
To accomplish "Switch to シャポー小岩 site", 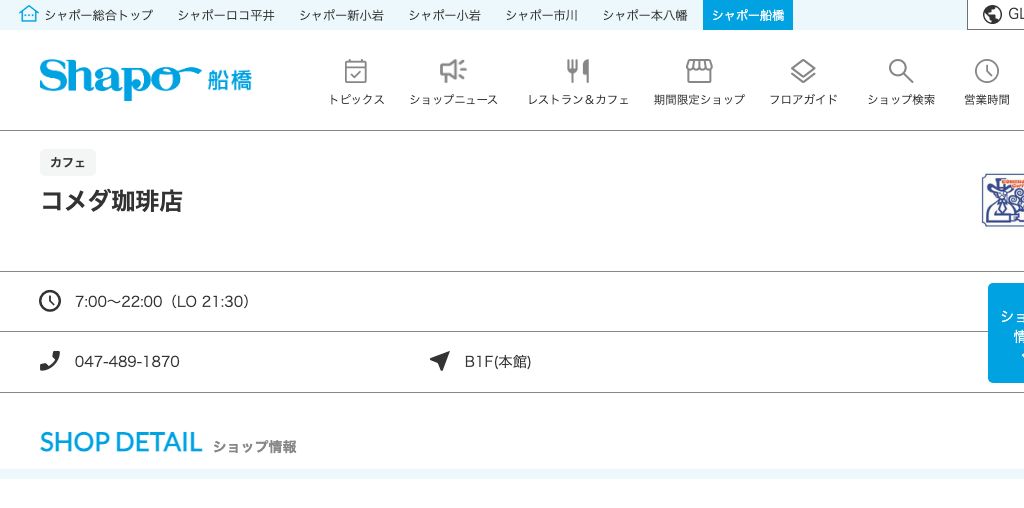I will pyautogui.click(x=445, y=15).
